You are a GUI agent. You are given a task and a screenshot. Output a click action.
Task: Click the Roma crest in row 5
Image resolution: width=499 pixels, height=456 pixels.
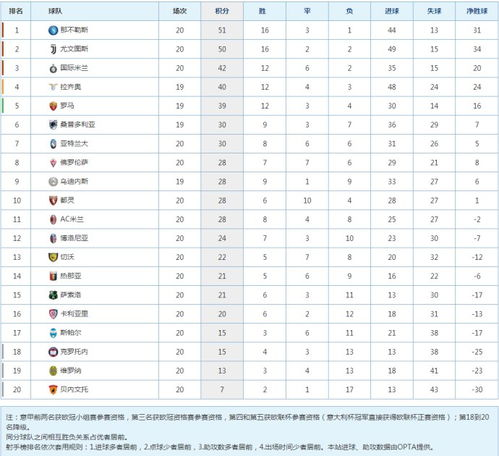click(x=53, y=106)
